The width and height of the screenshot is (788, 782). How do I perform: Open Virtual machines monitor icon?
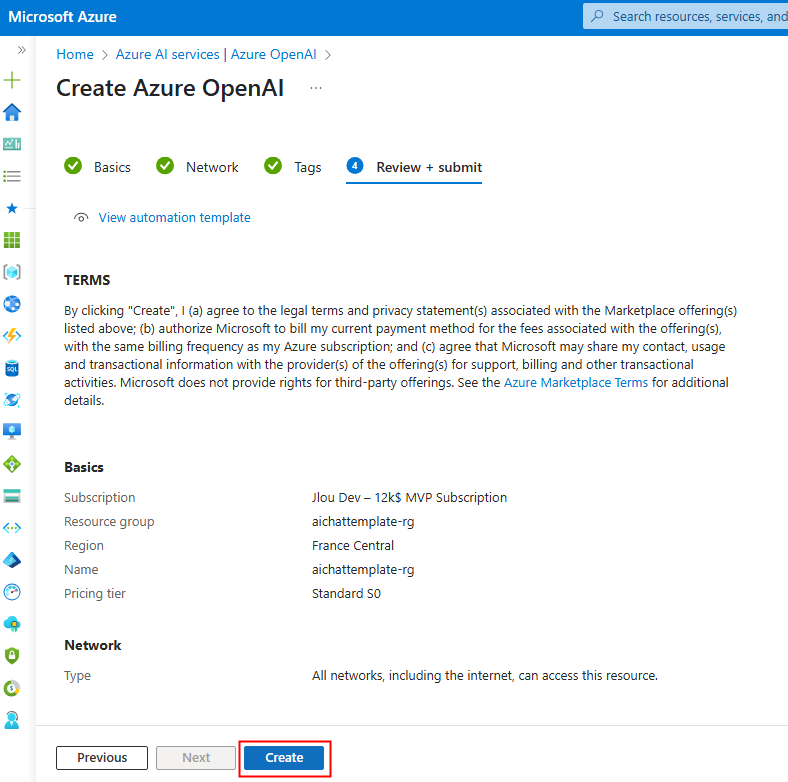(12, 431)
